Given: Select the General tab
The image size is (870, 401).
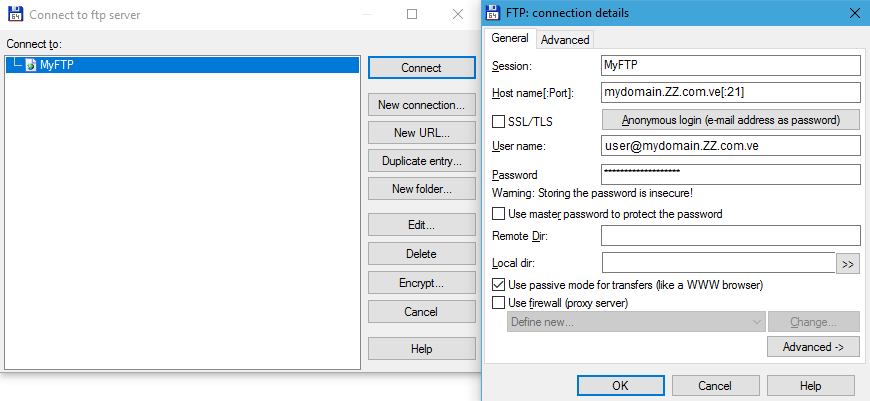Looking at the screenshot, I should (510, 38).
